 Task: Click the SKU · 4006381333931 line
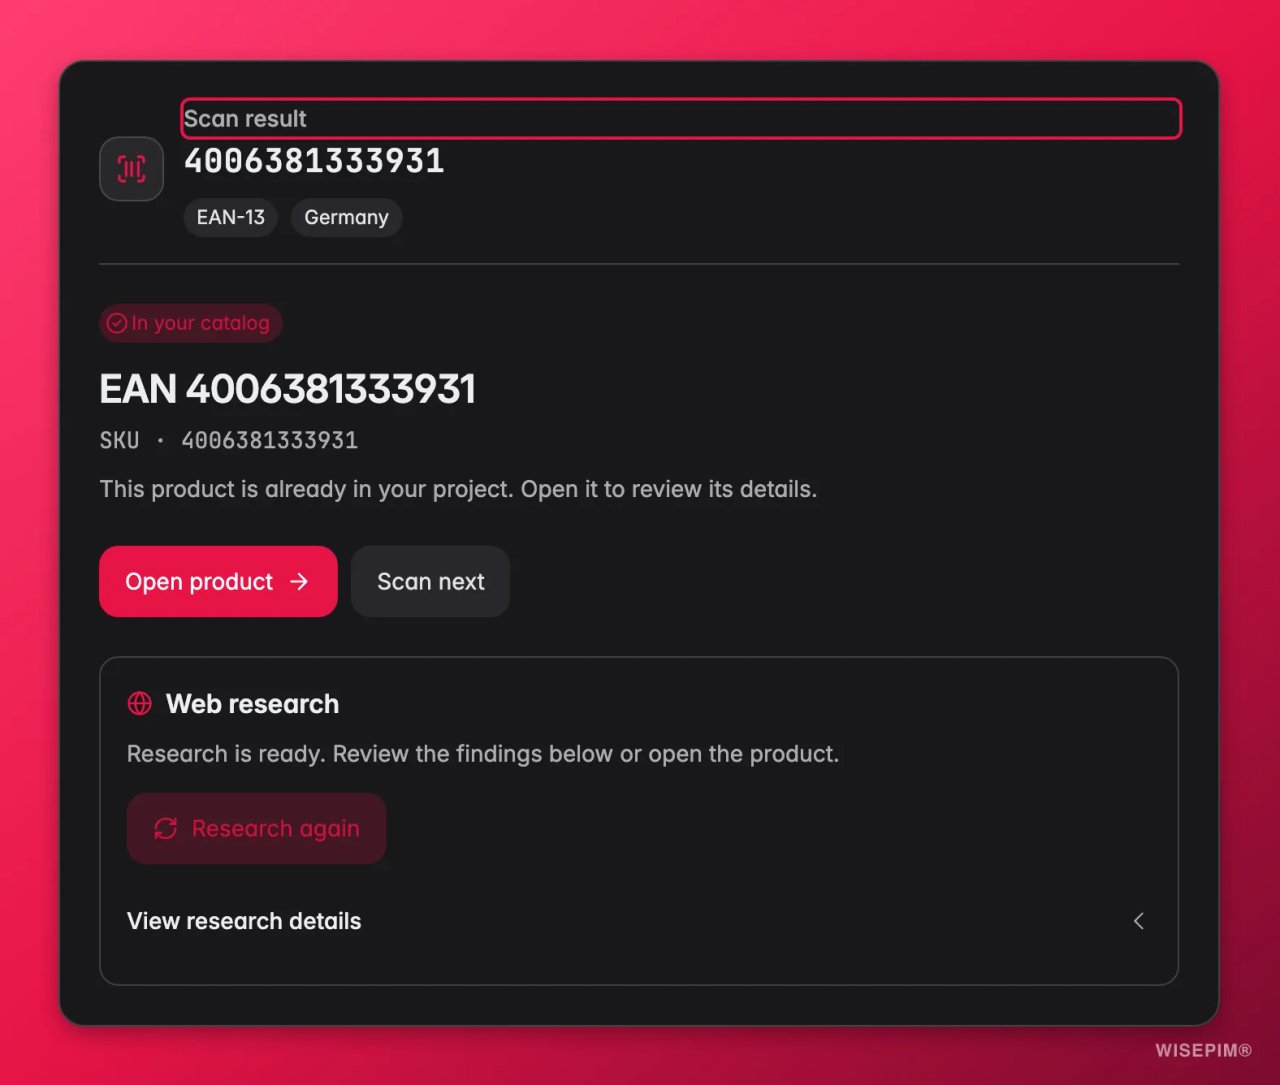click(x=229, y=440)
